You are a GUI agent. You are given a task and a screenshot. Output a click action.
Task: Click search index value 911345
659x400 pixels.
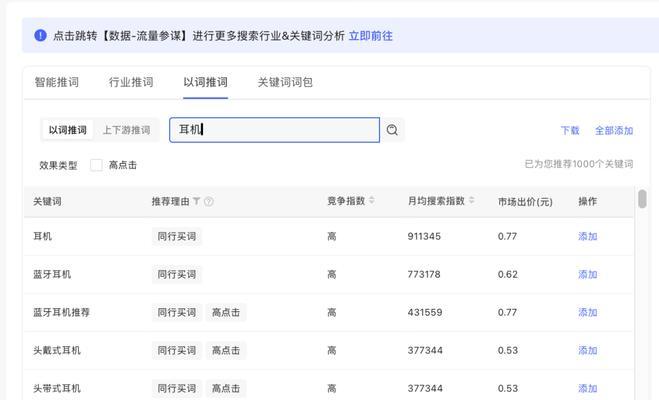(424, 237)
